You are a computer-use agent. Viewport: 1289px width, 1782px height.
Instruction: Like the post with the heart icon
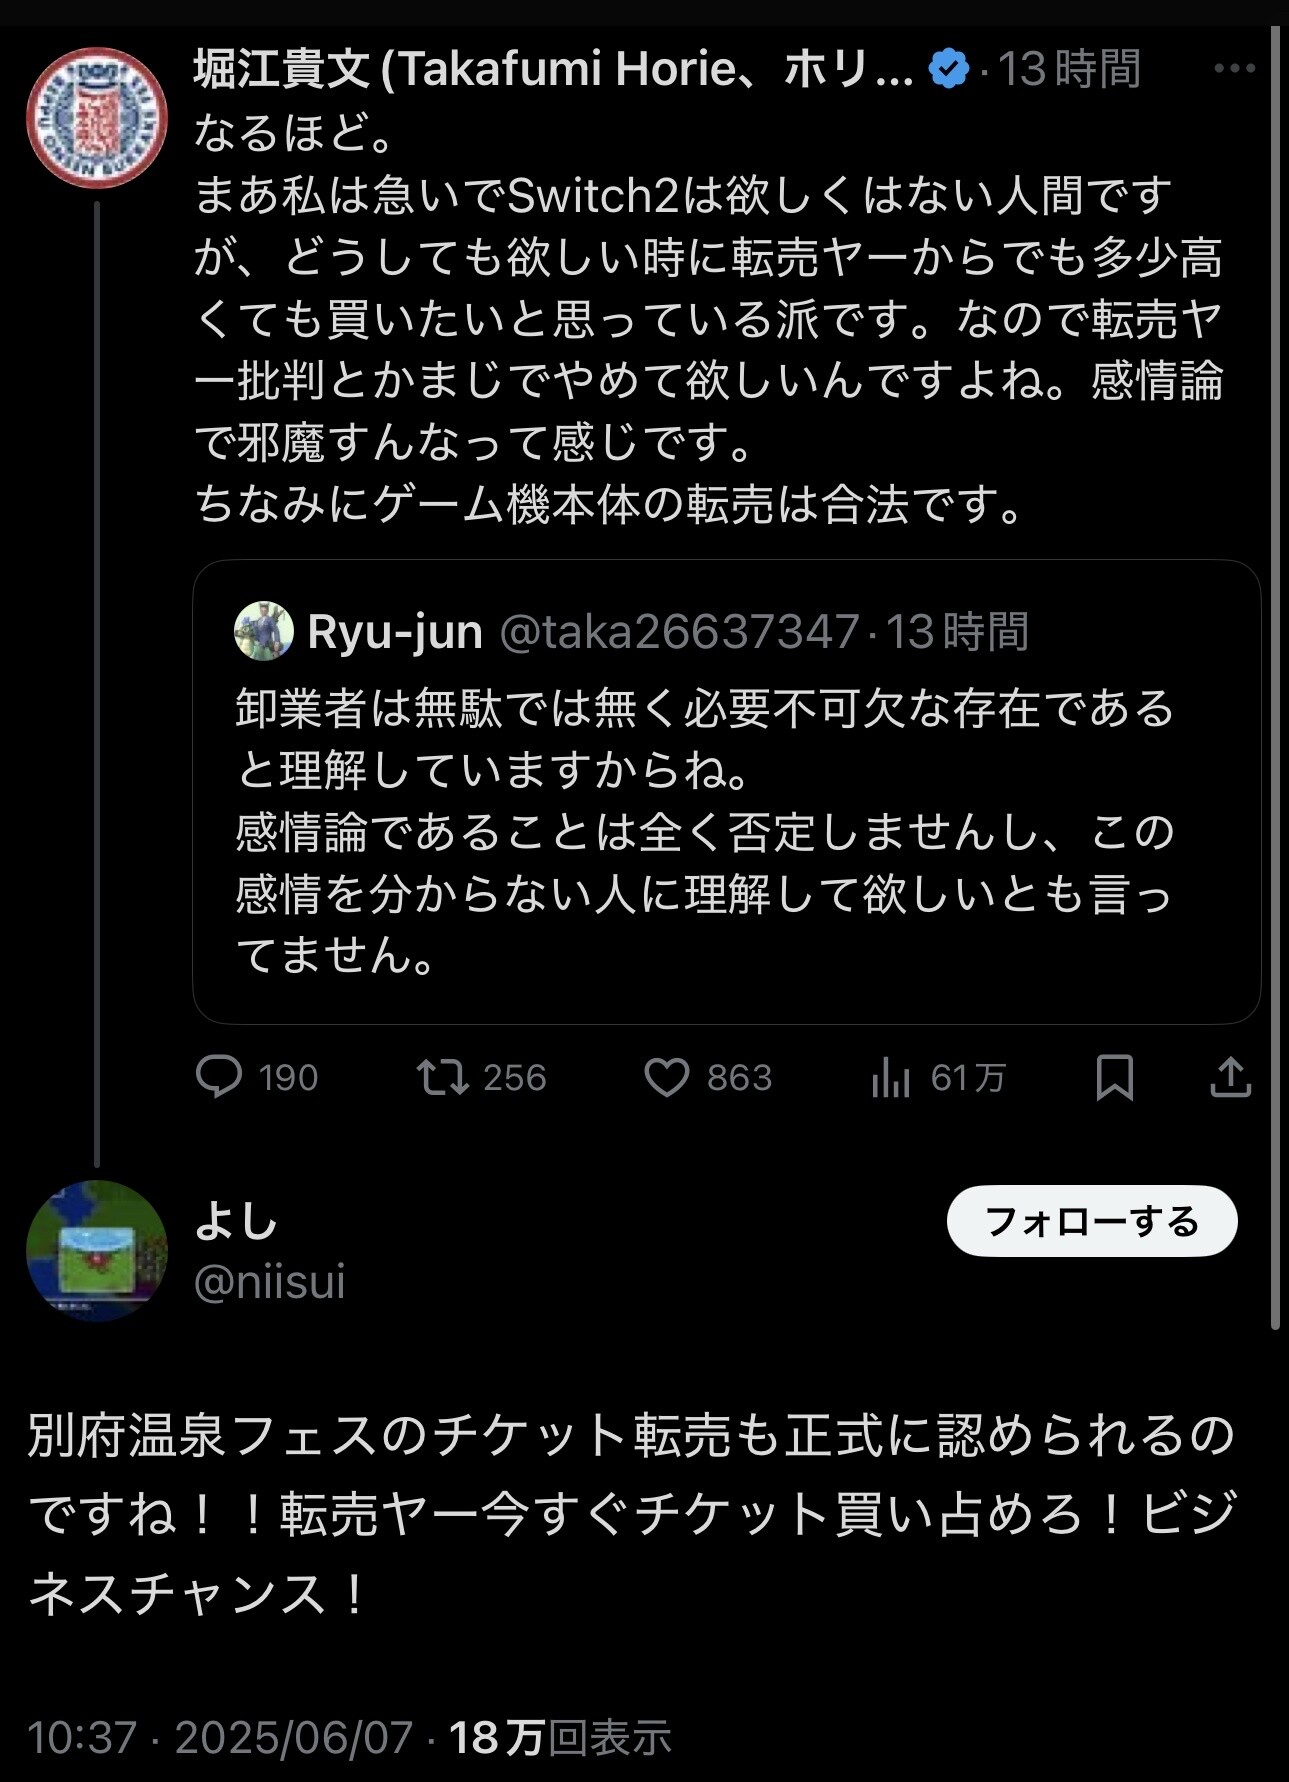pos(666,1077)
